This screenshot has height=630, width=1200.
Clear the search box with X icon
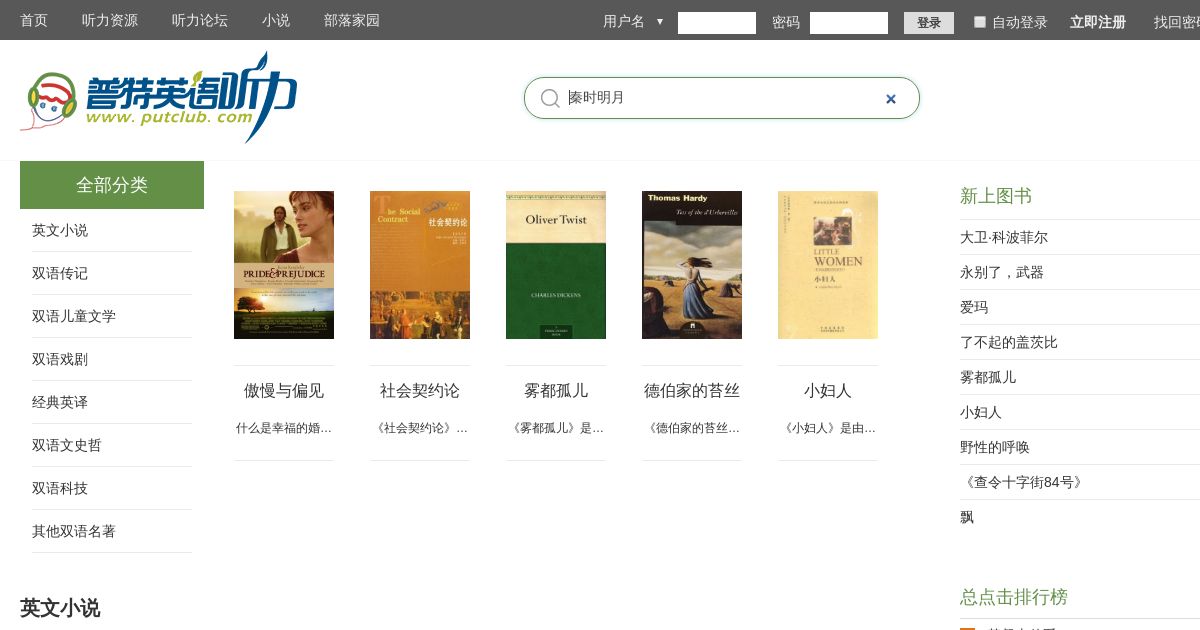point(891,99)
